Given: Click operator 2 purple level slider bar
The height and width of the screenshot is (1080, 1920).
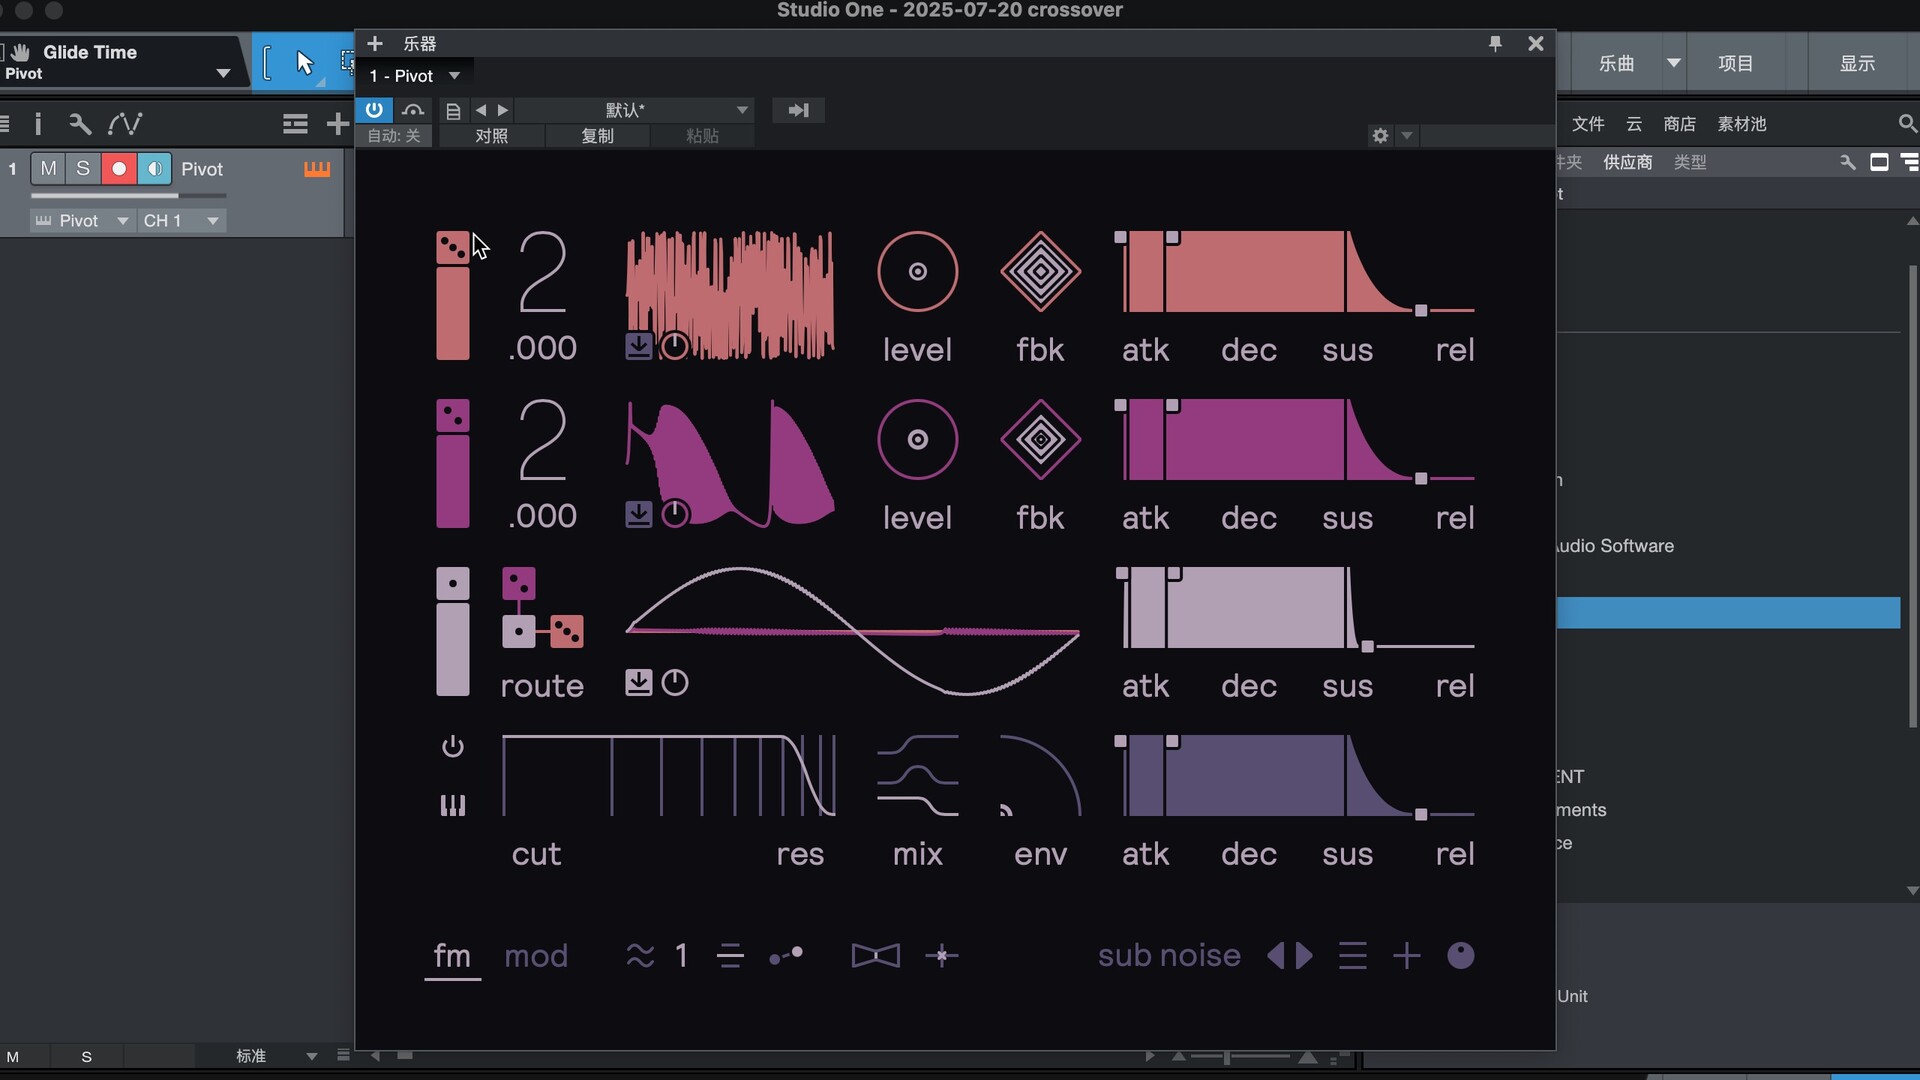Looking at the screenshot, I should (452, 481).
